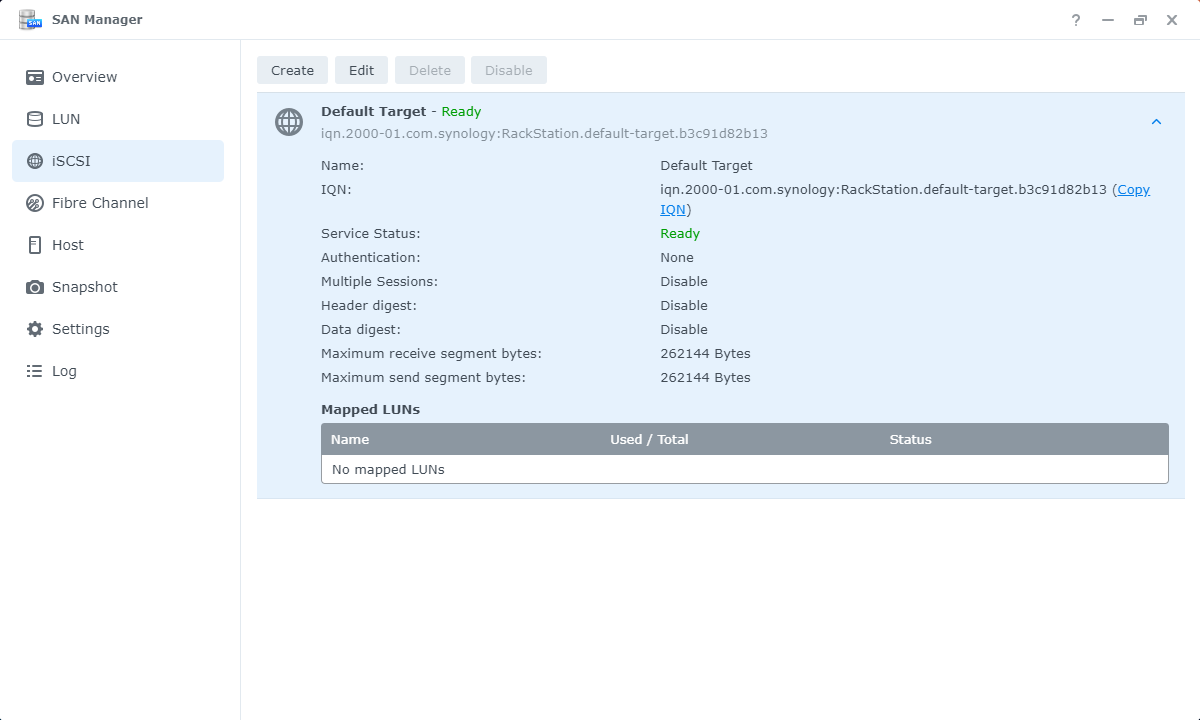This screenshot has width=1200, height=720.
Task: Click the Log list icon
Action: coord(35,371)
